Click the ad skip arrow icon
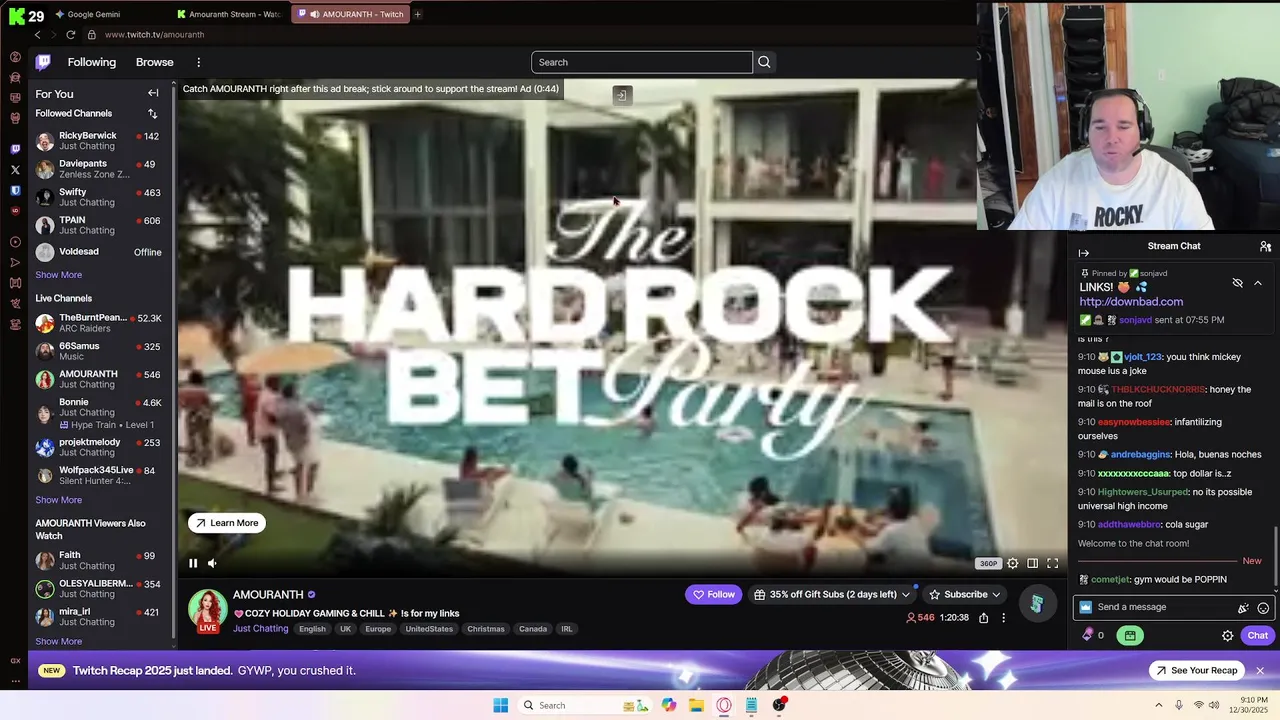This screenshot has width=1280, height=720. click(x=621, y=95)
